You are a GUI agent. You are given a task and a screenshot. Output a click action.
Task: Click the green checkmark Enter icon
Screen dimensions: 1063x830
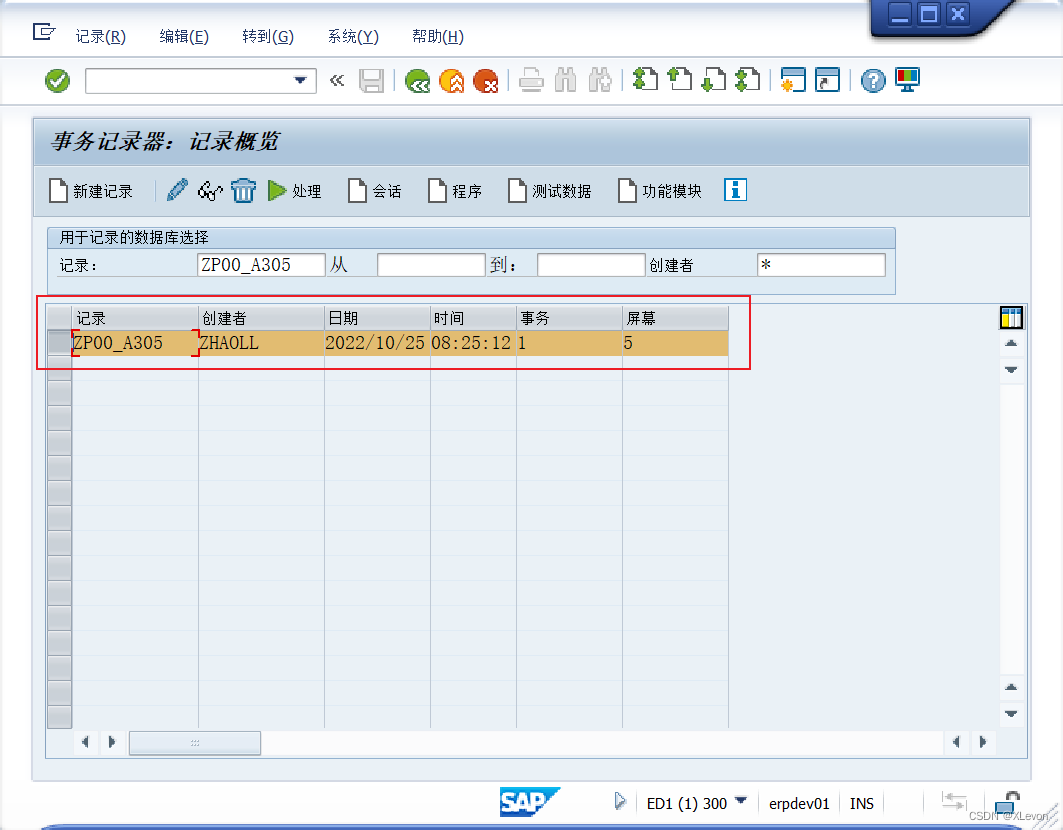57,81
